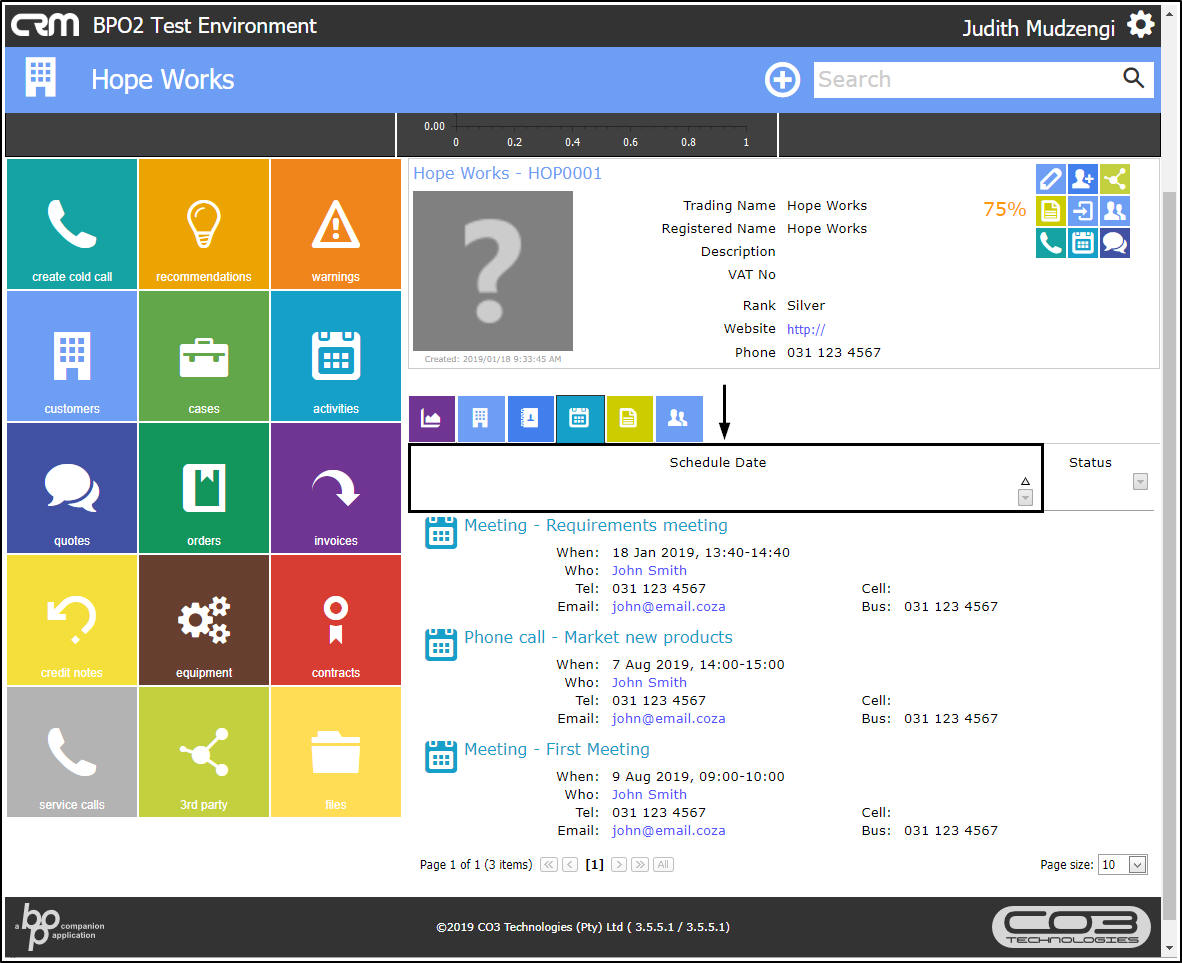This screenshot has width=1182, height=963.
Task: Open the create cold call tile
Action: tap(72, 224)
